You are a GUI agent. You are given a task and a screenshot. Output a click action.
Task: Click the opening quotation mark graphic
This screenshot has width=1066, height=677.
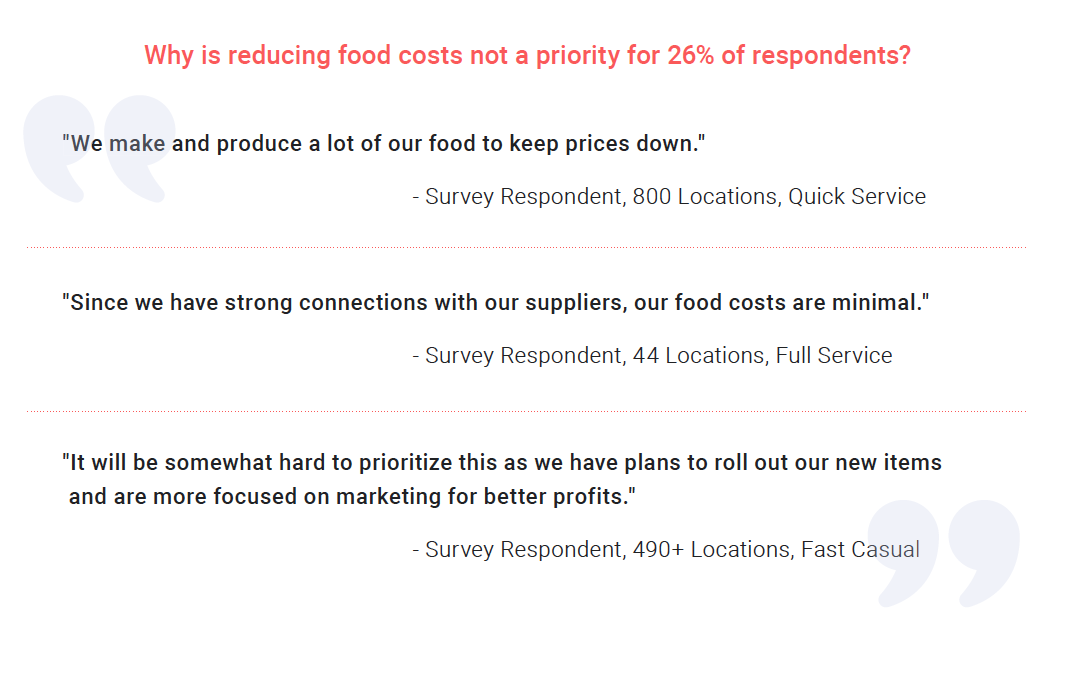click(x=99, y=149)
